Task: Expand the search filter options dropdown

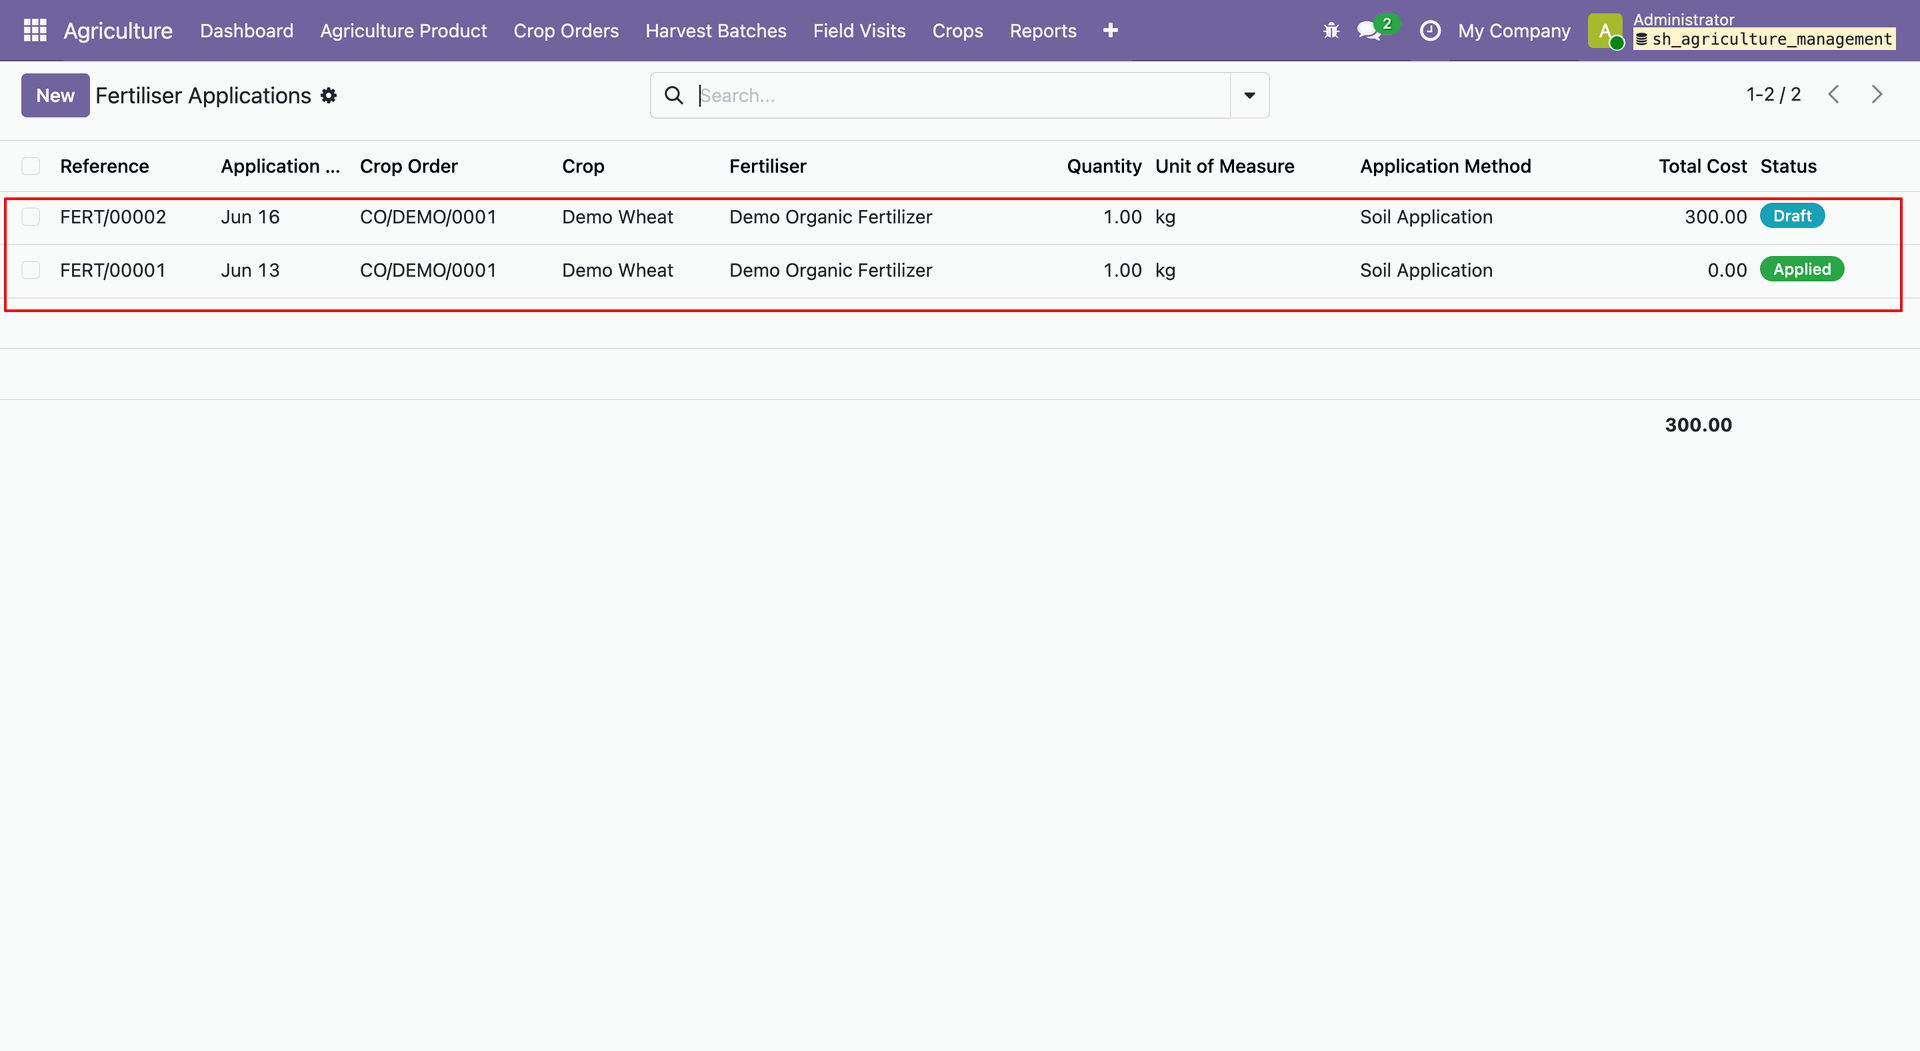Action: tap(1250, 95)
